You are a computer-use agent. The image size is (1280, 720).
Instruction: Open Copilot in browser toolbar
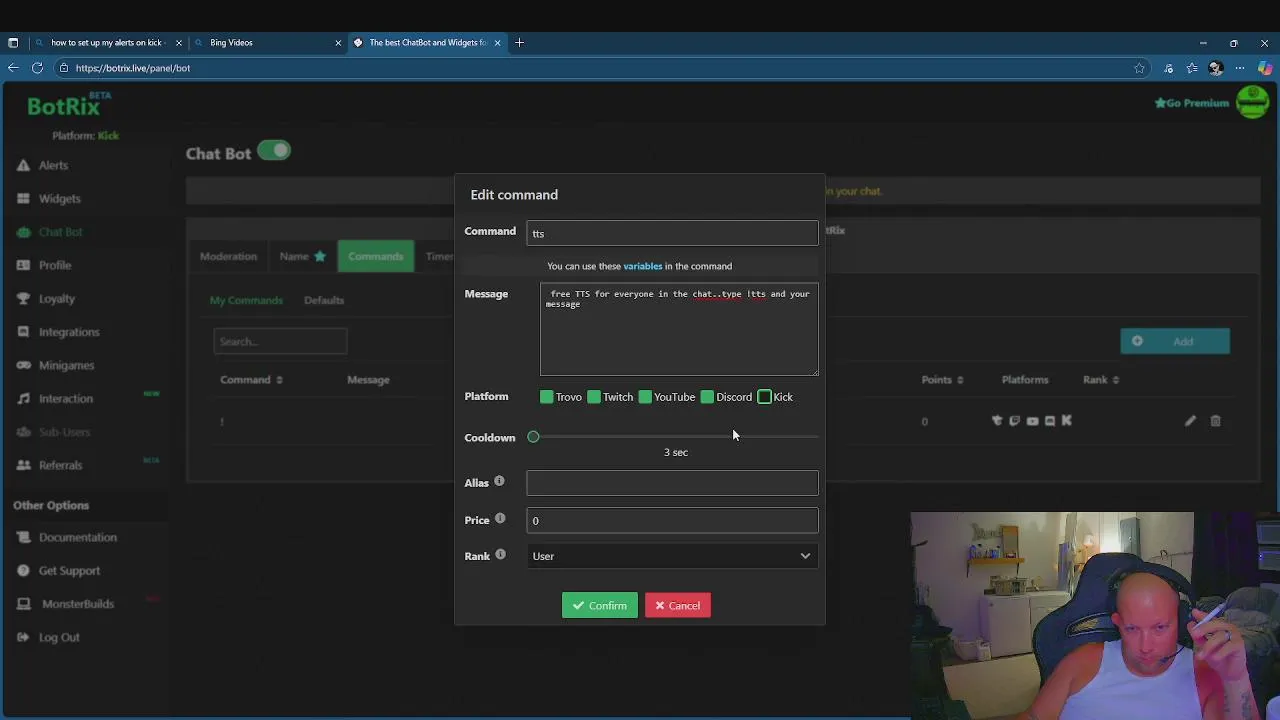pos(1265,68)
